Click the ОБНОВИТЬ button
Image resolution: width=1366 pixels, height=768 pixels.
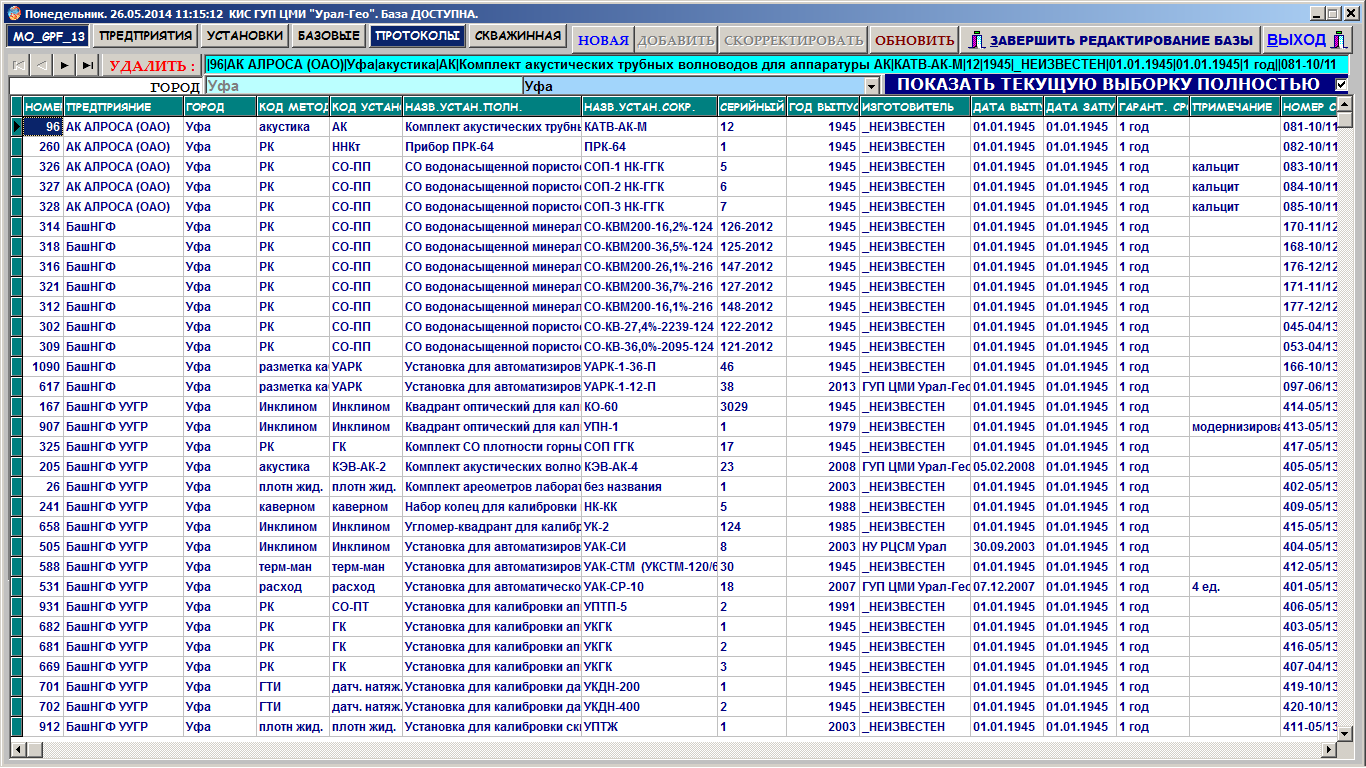pos(913,40)
